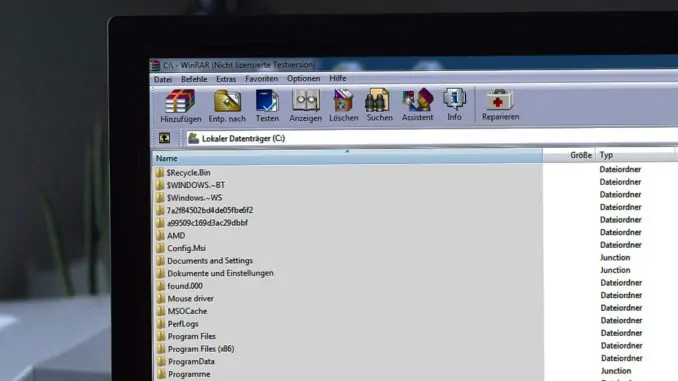Image resolution: width=678 pixels, height=381 pixels.
Task: Click Dateiordner type cell of AMD row
Action: point(620,232)
